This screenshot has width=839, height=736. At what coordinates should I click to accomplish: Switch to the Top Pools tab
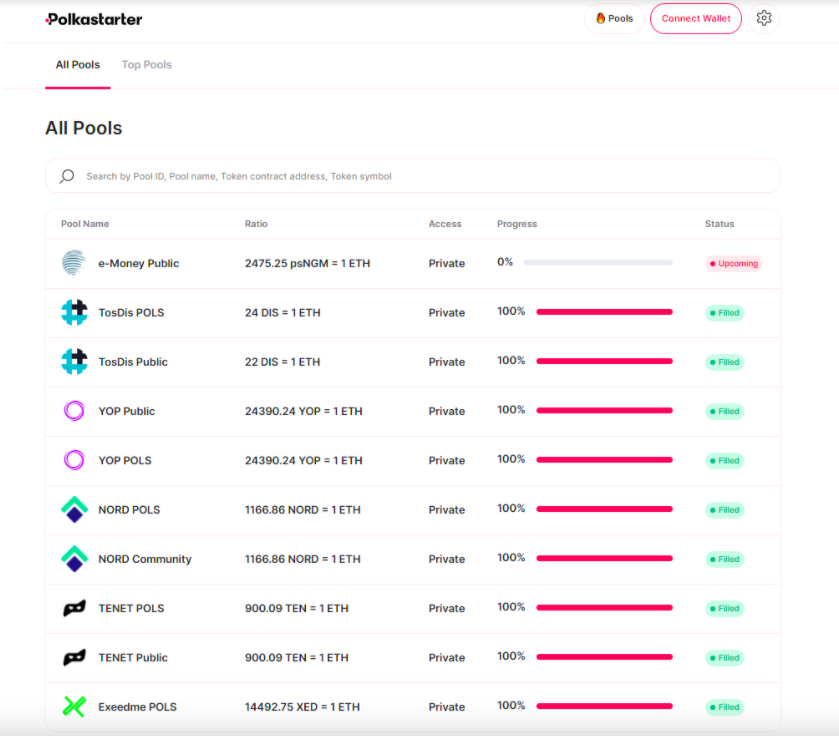[147, 65]
